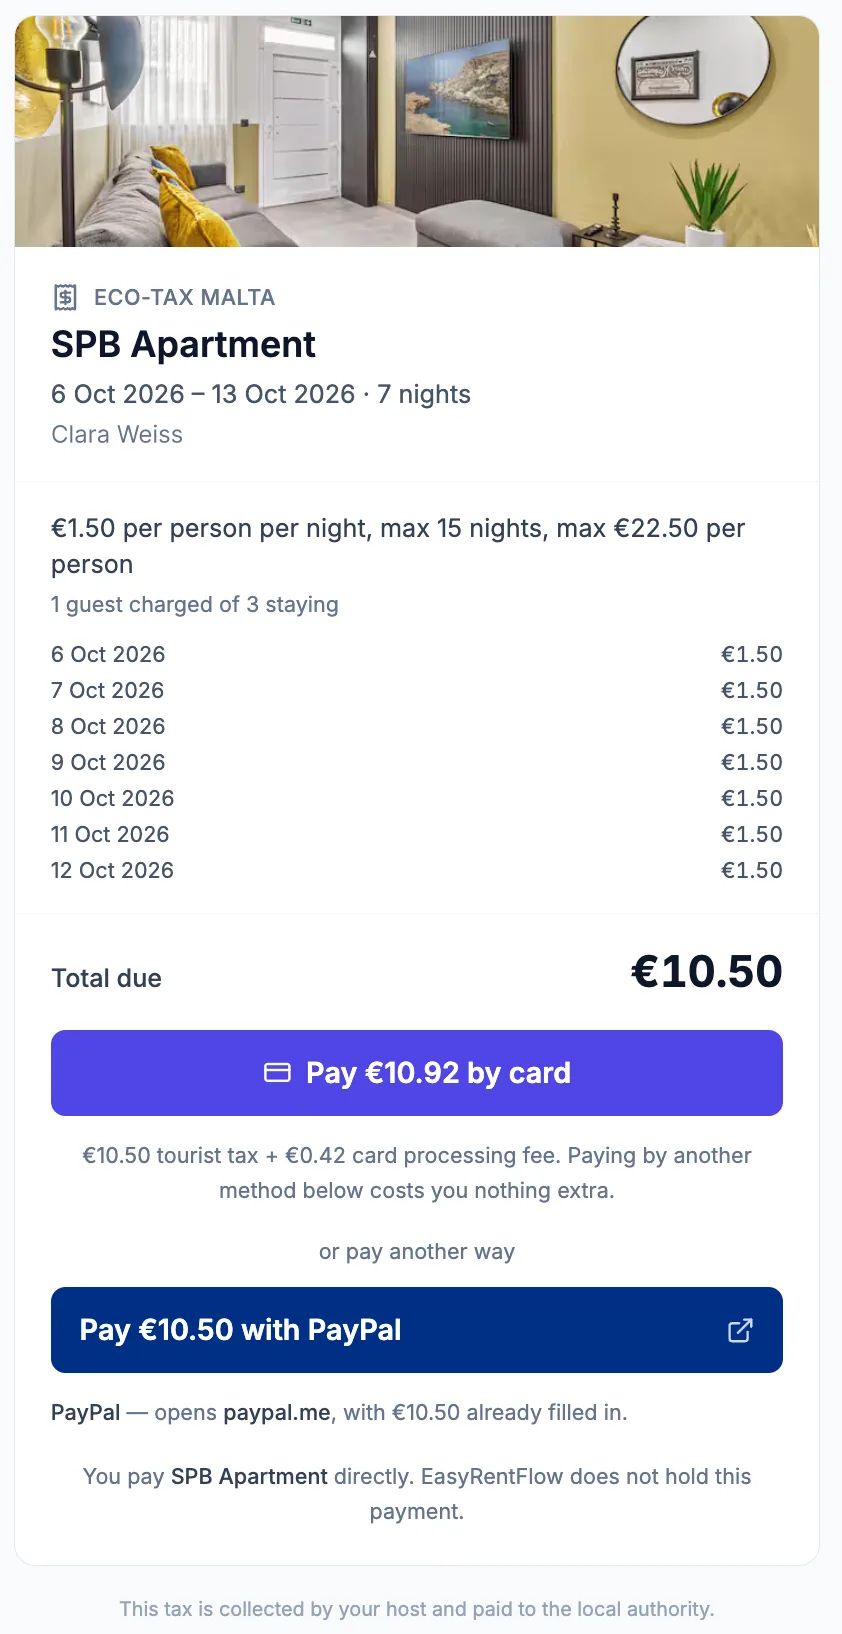Open the apartment photo at top

coord(417,131)
